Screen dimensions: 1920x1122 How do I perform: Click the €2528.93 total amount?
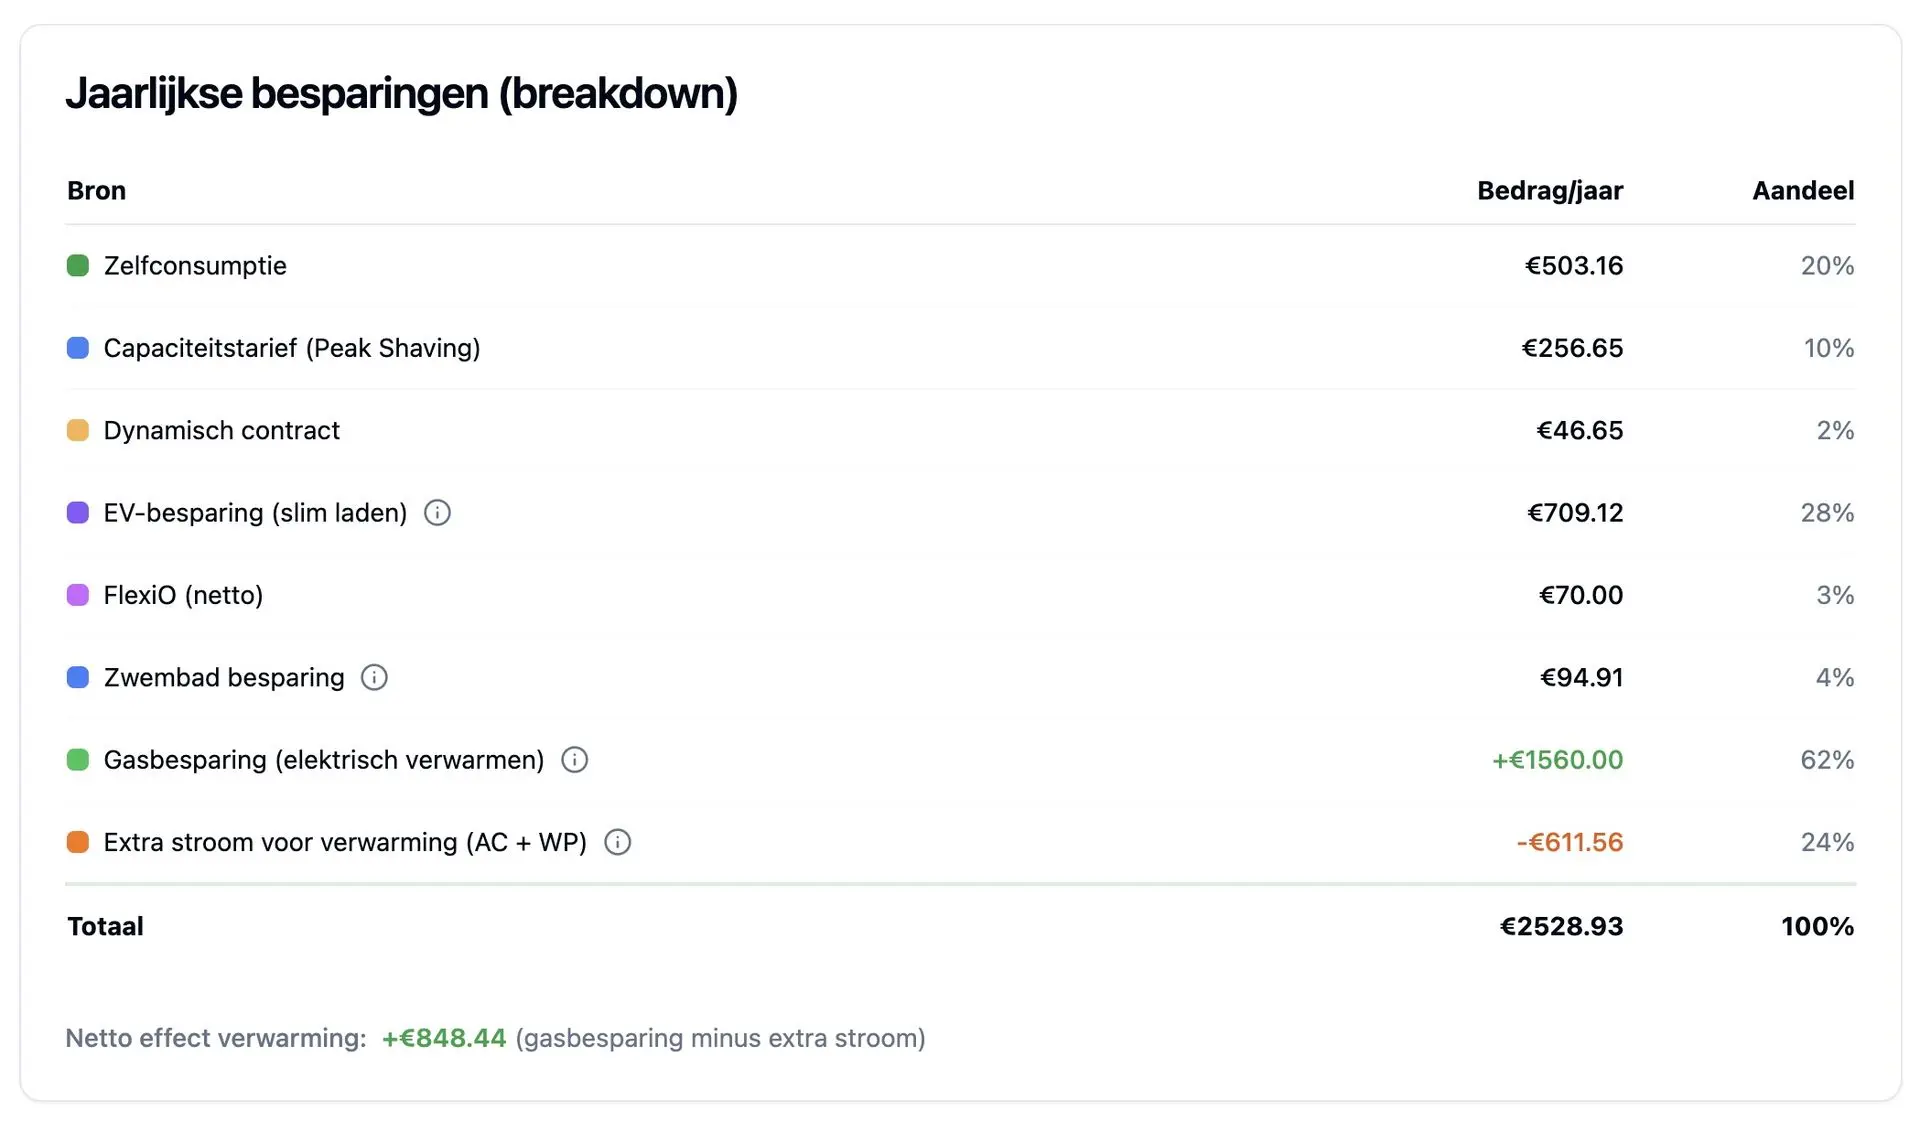click(x=1561, y=926)
